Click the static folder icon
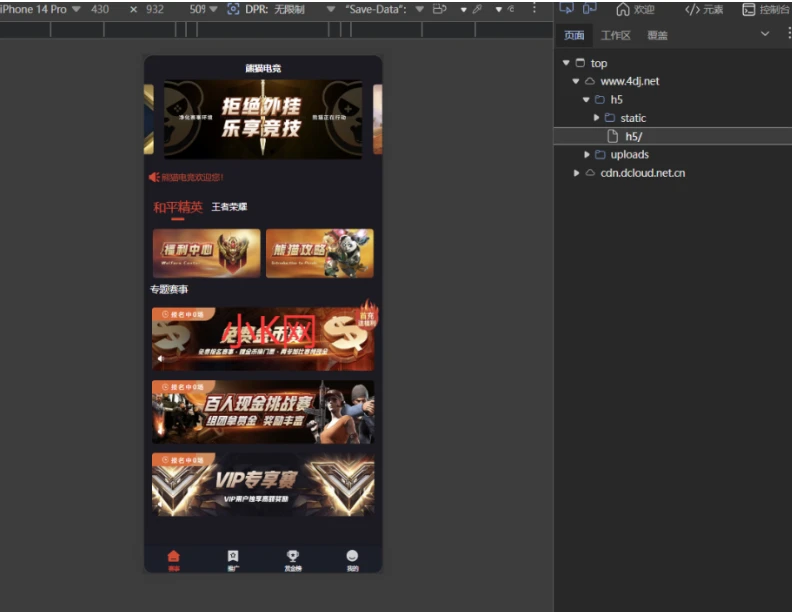The image size is (792, 612). [610, 118]
